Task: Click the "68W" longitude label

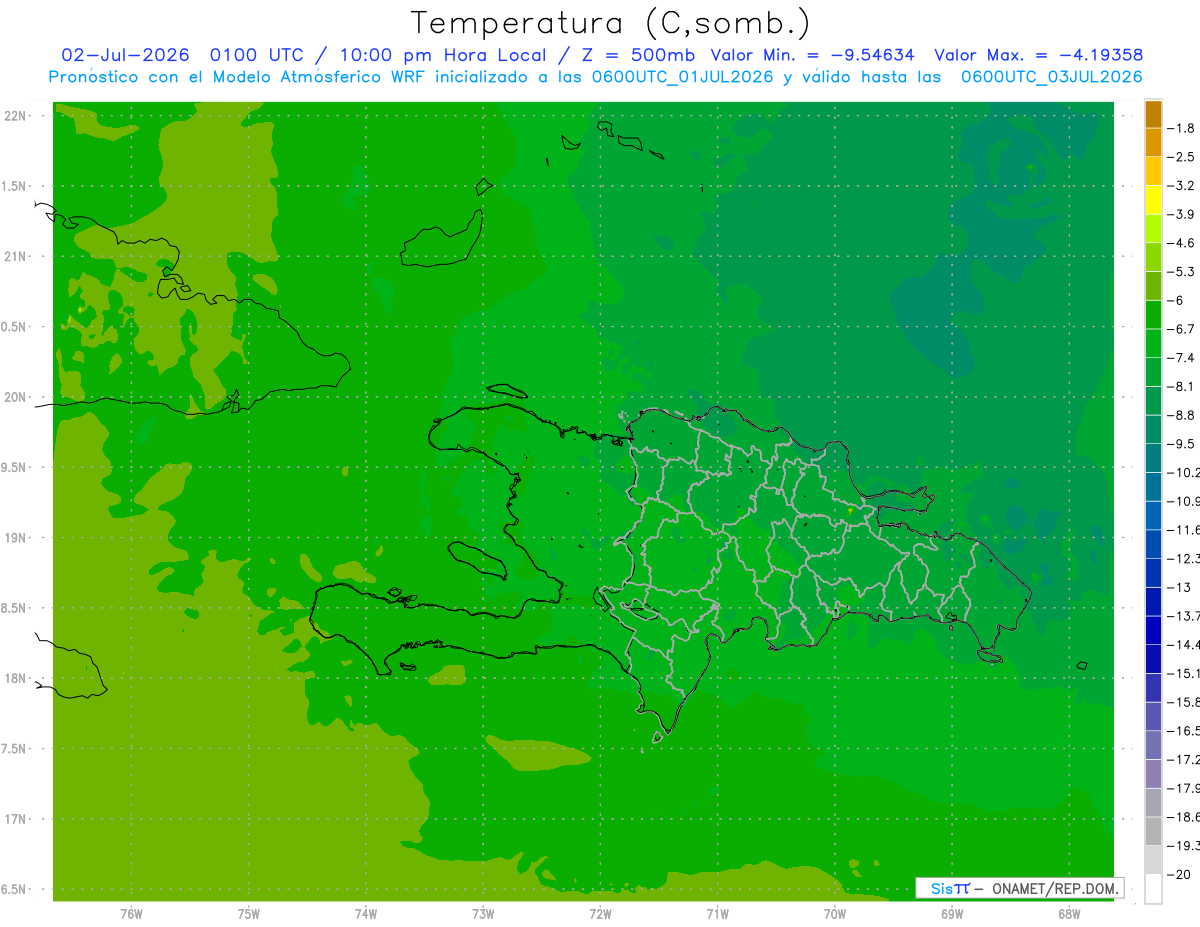Action: 1068,913
